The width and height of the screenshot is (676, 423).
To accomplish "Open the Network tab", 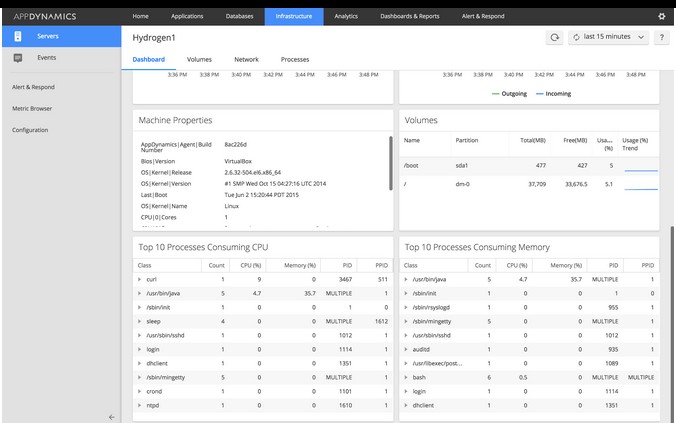I will 246,60.
